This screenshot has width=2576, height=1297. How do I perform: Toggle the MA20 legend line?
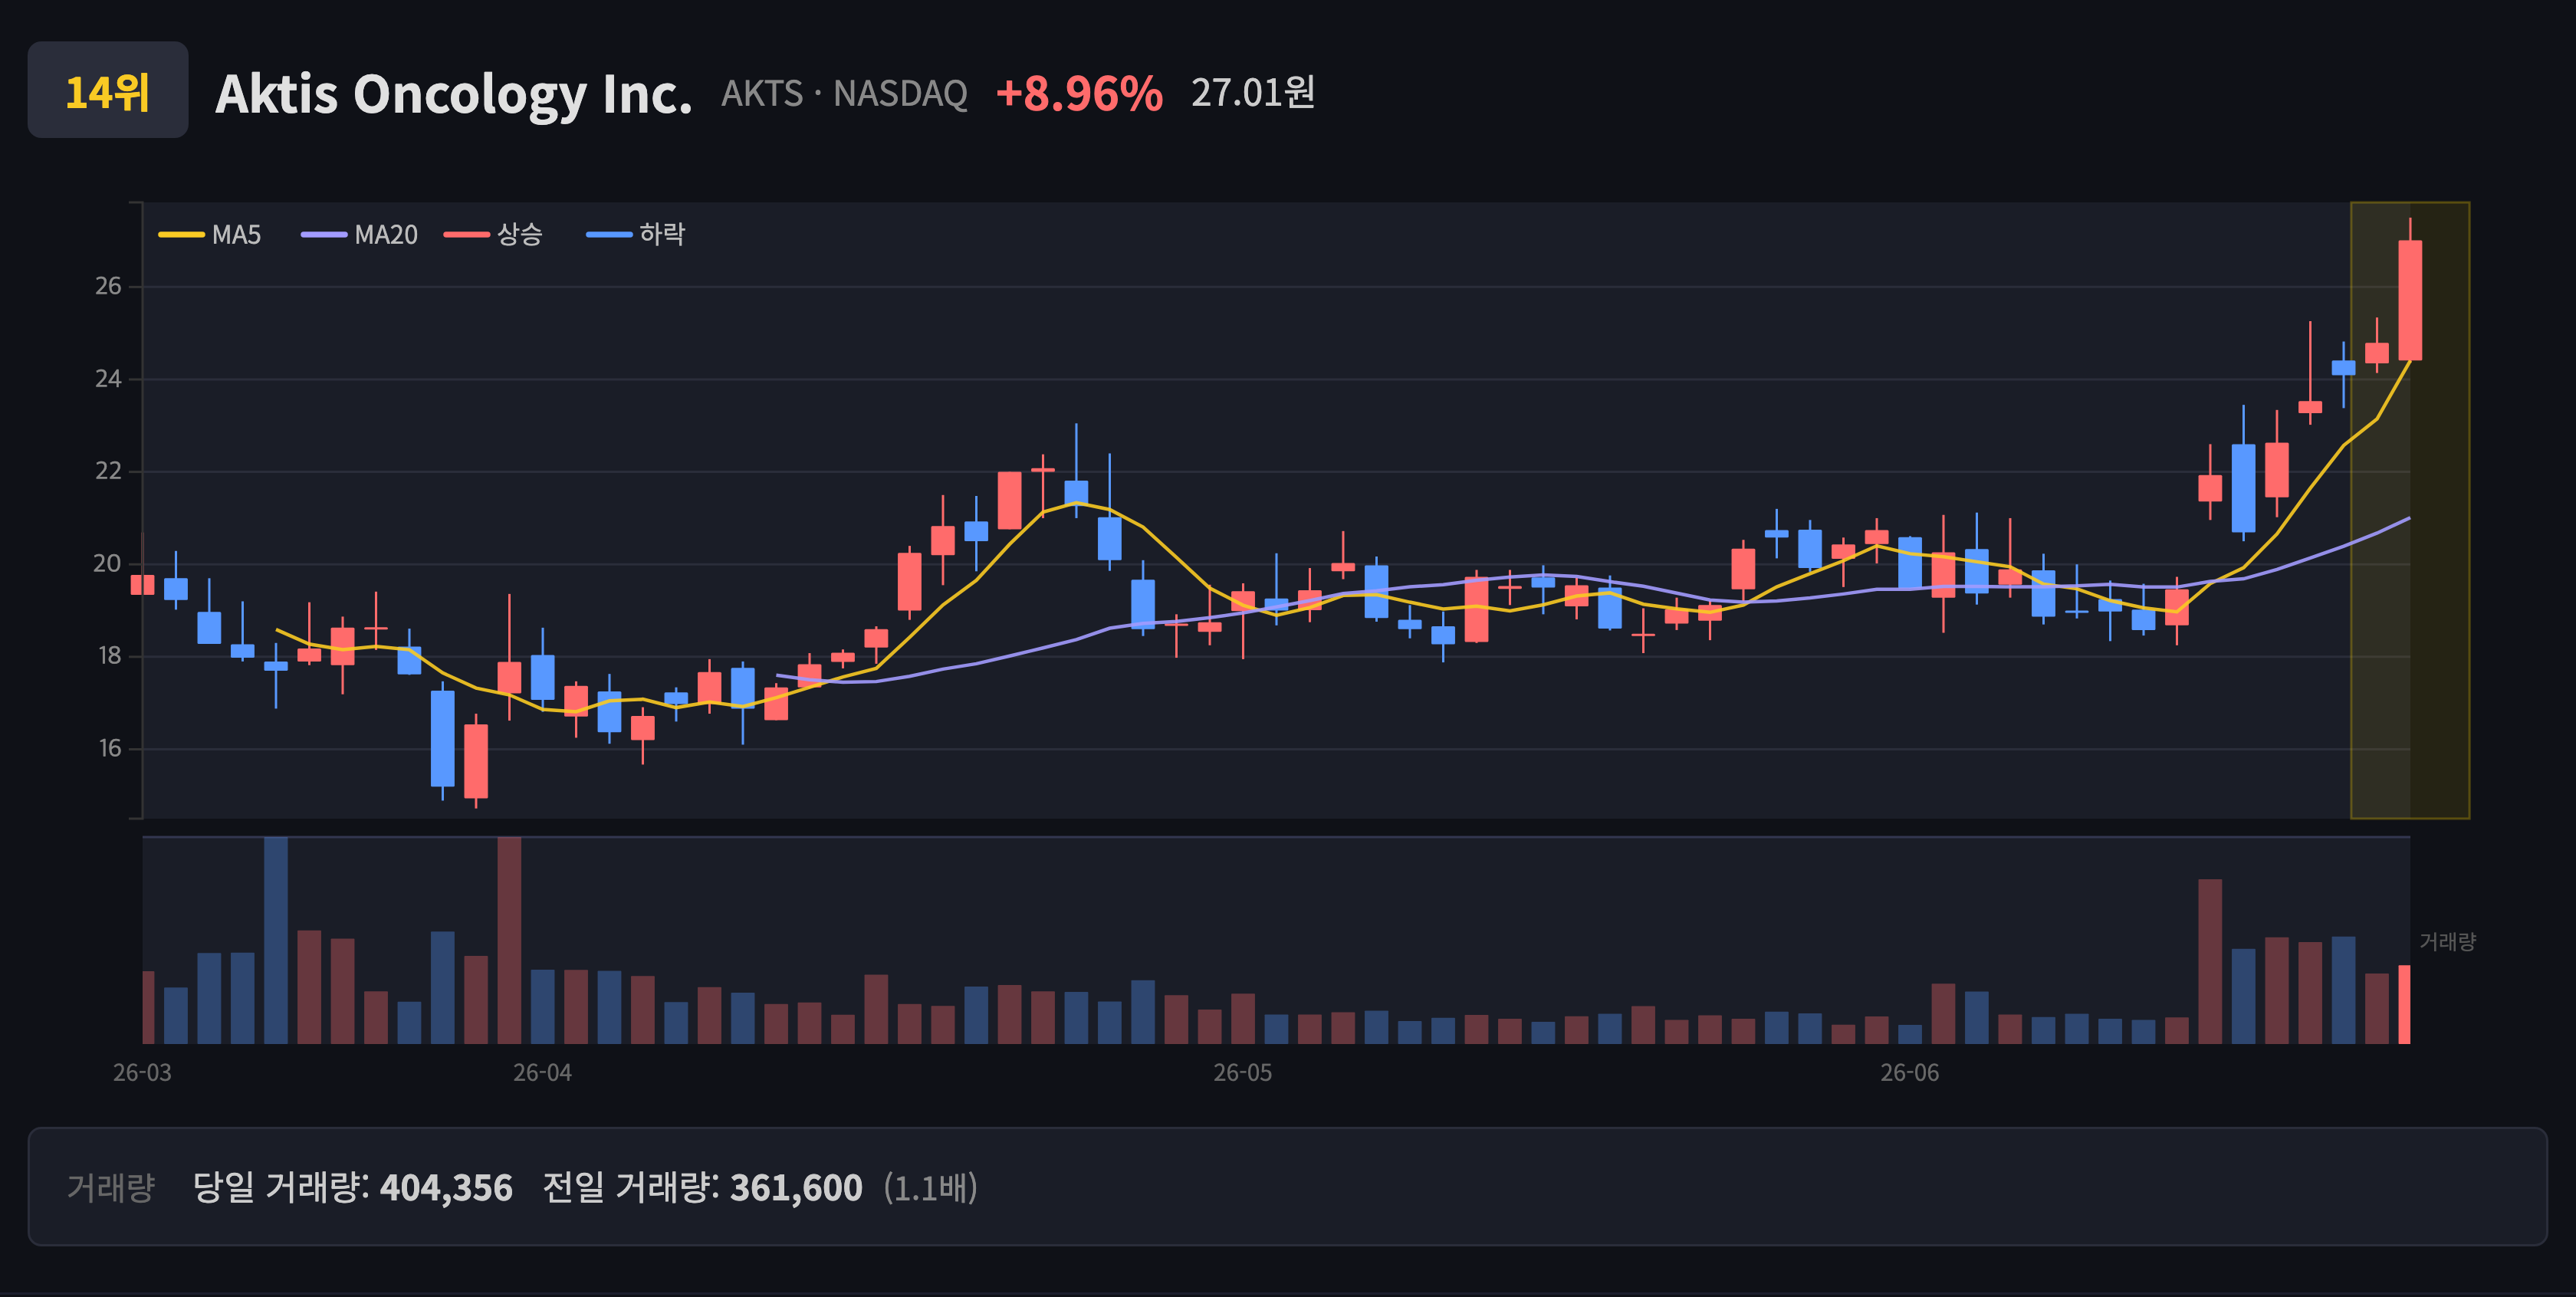coord(359,235)
